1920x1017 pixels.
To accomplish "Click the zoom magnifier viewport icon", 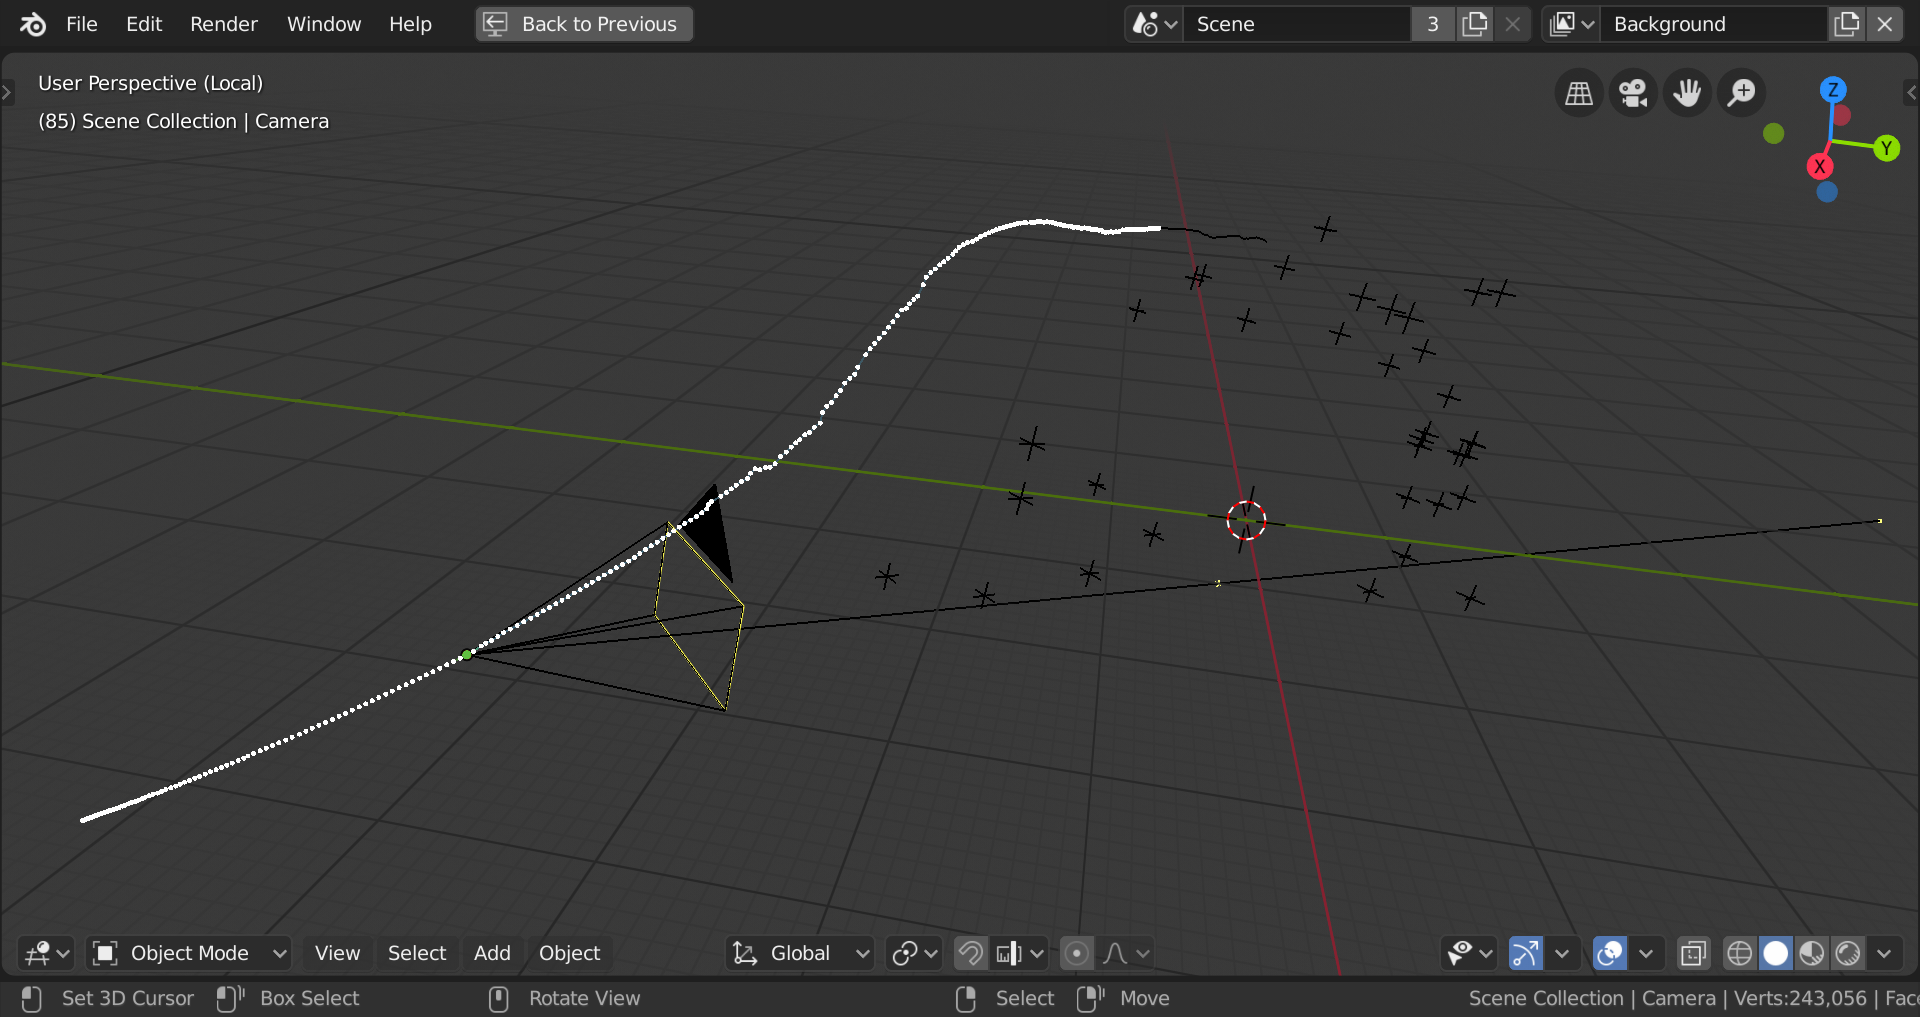I will (x=1741, y=93).
